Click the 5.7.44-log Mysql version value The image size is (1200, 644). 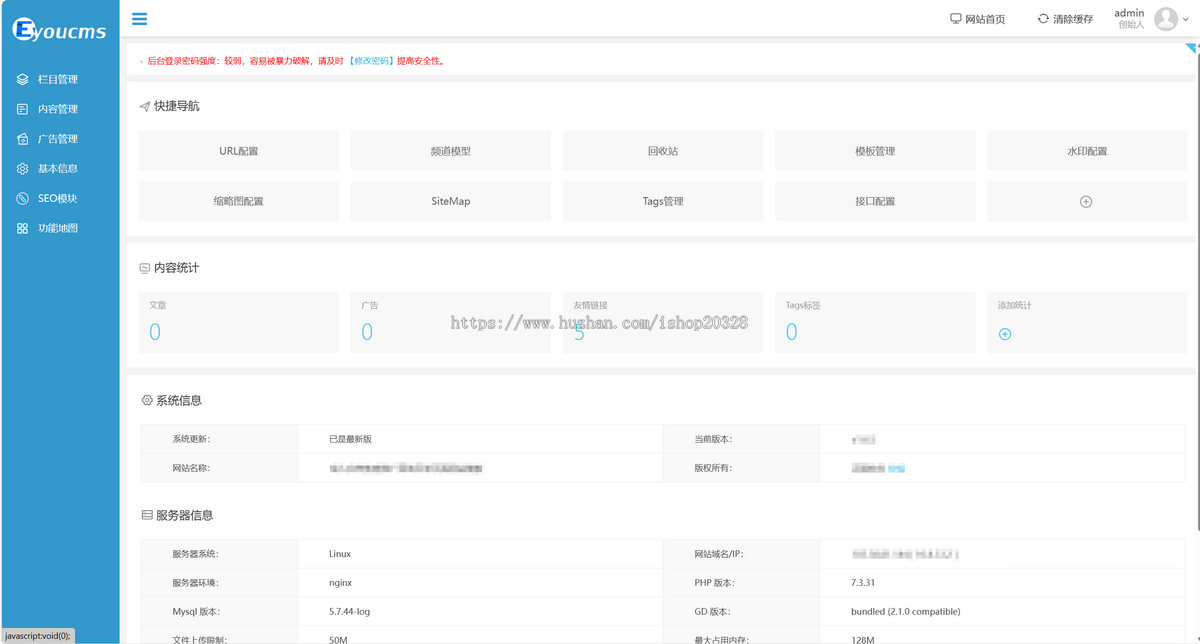click(349, 611)
